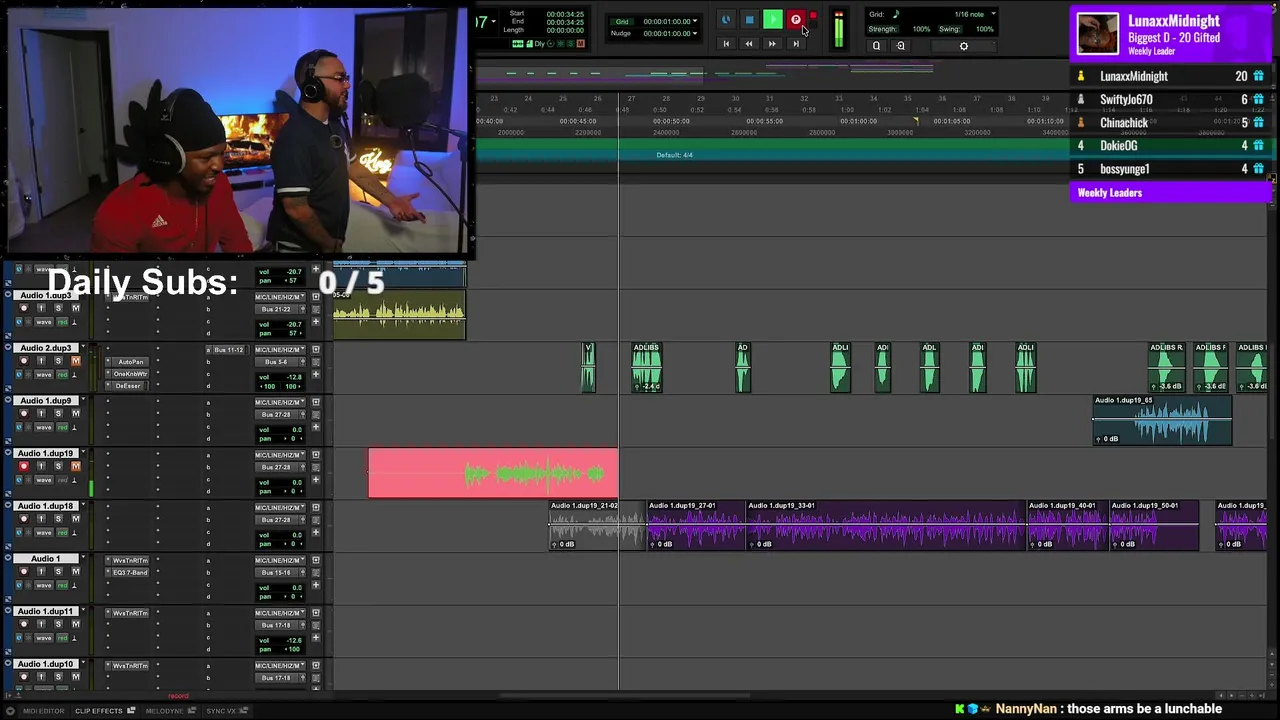The height and width of the screenshot is (720, 1280).
Task: Open the AutoPan insert on Audio 2.dup3
Action: pyautogui.click(x=130, y=362)
